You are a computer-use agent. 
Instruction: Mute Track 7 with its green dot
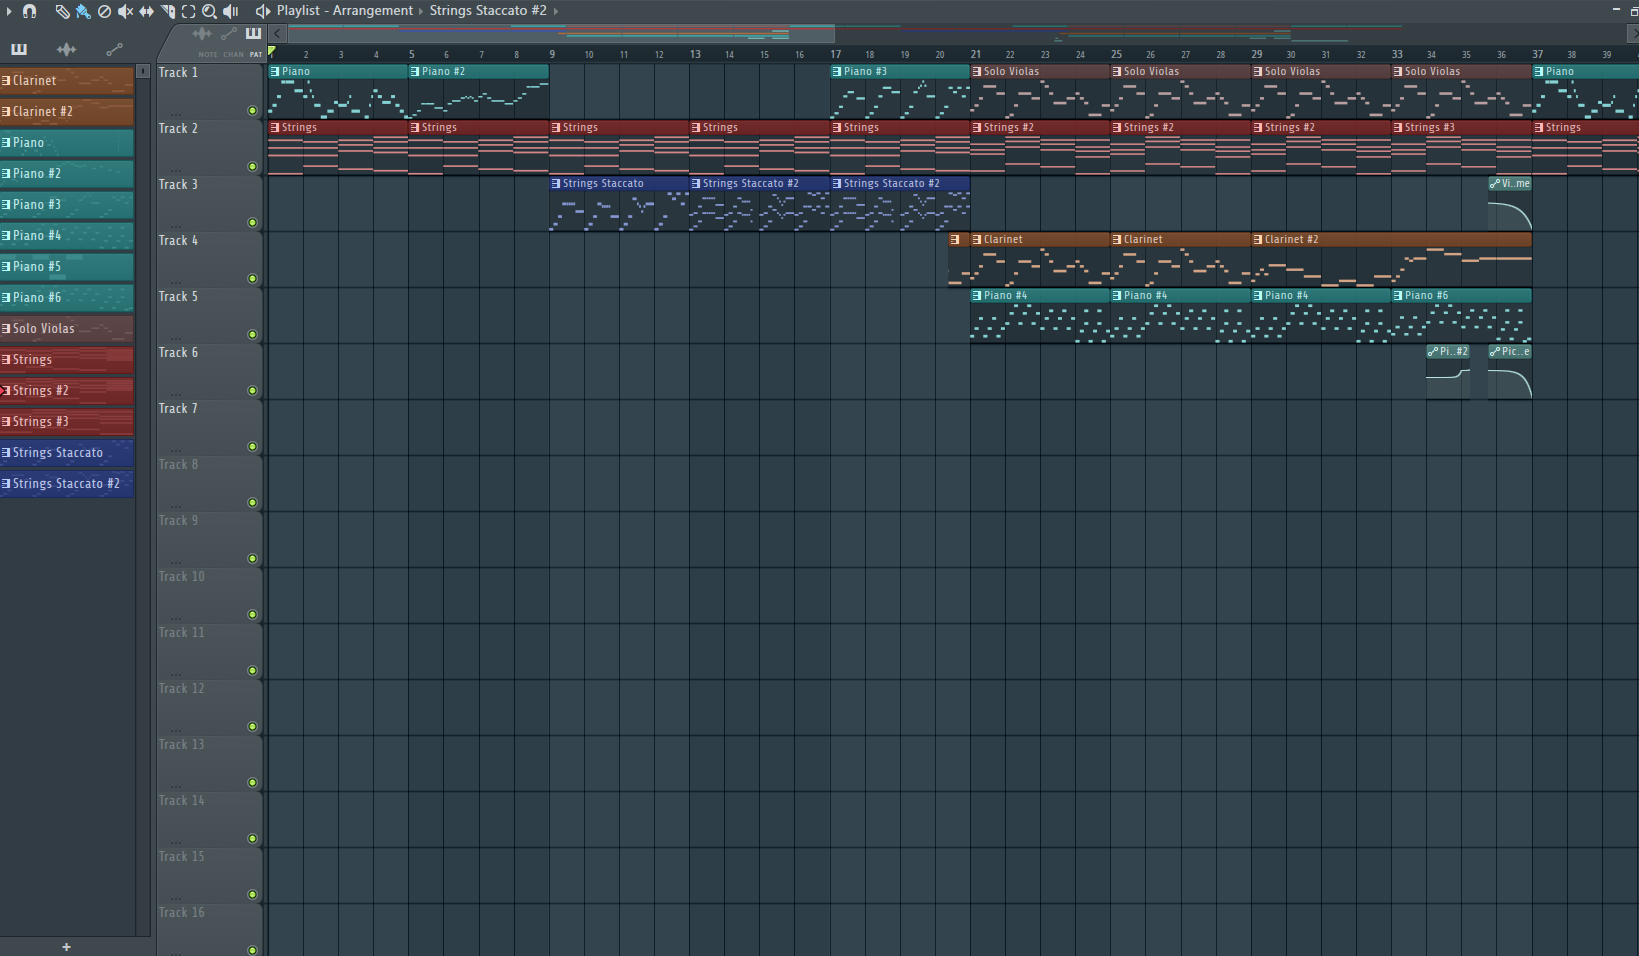pyautogui.click(x=252, y=447)
